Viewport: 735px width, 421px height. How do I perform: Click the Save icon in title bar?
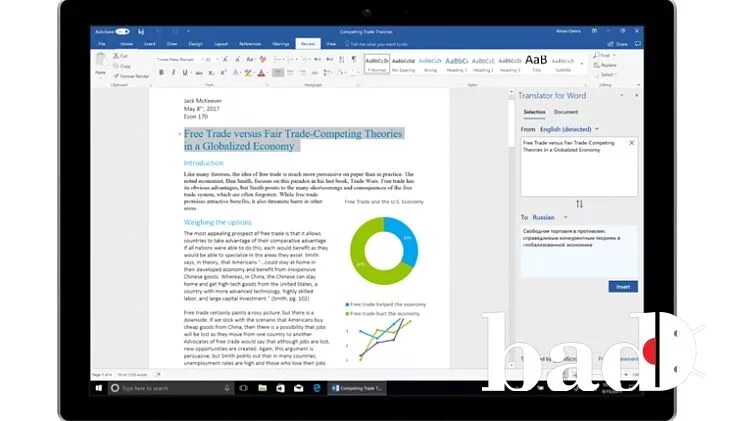pos(141,31)
